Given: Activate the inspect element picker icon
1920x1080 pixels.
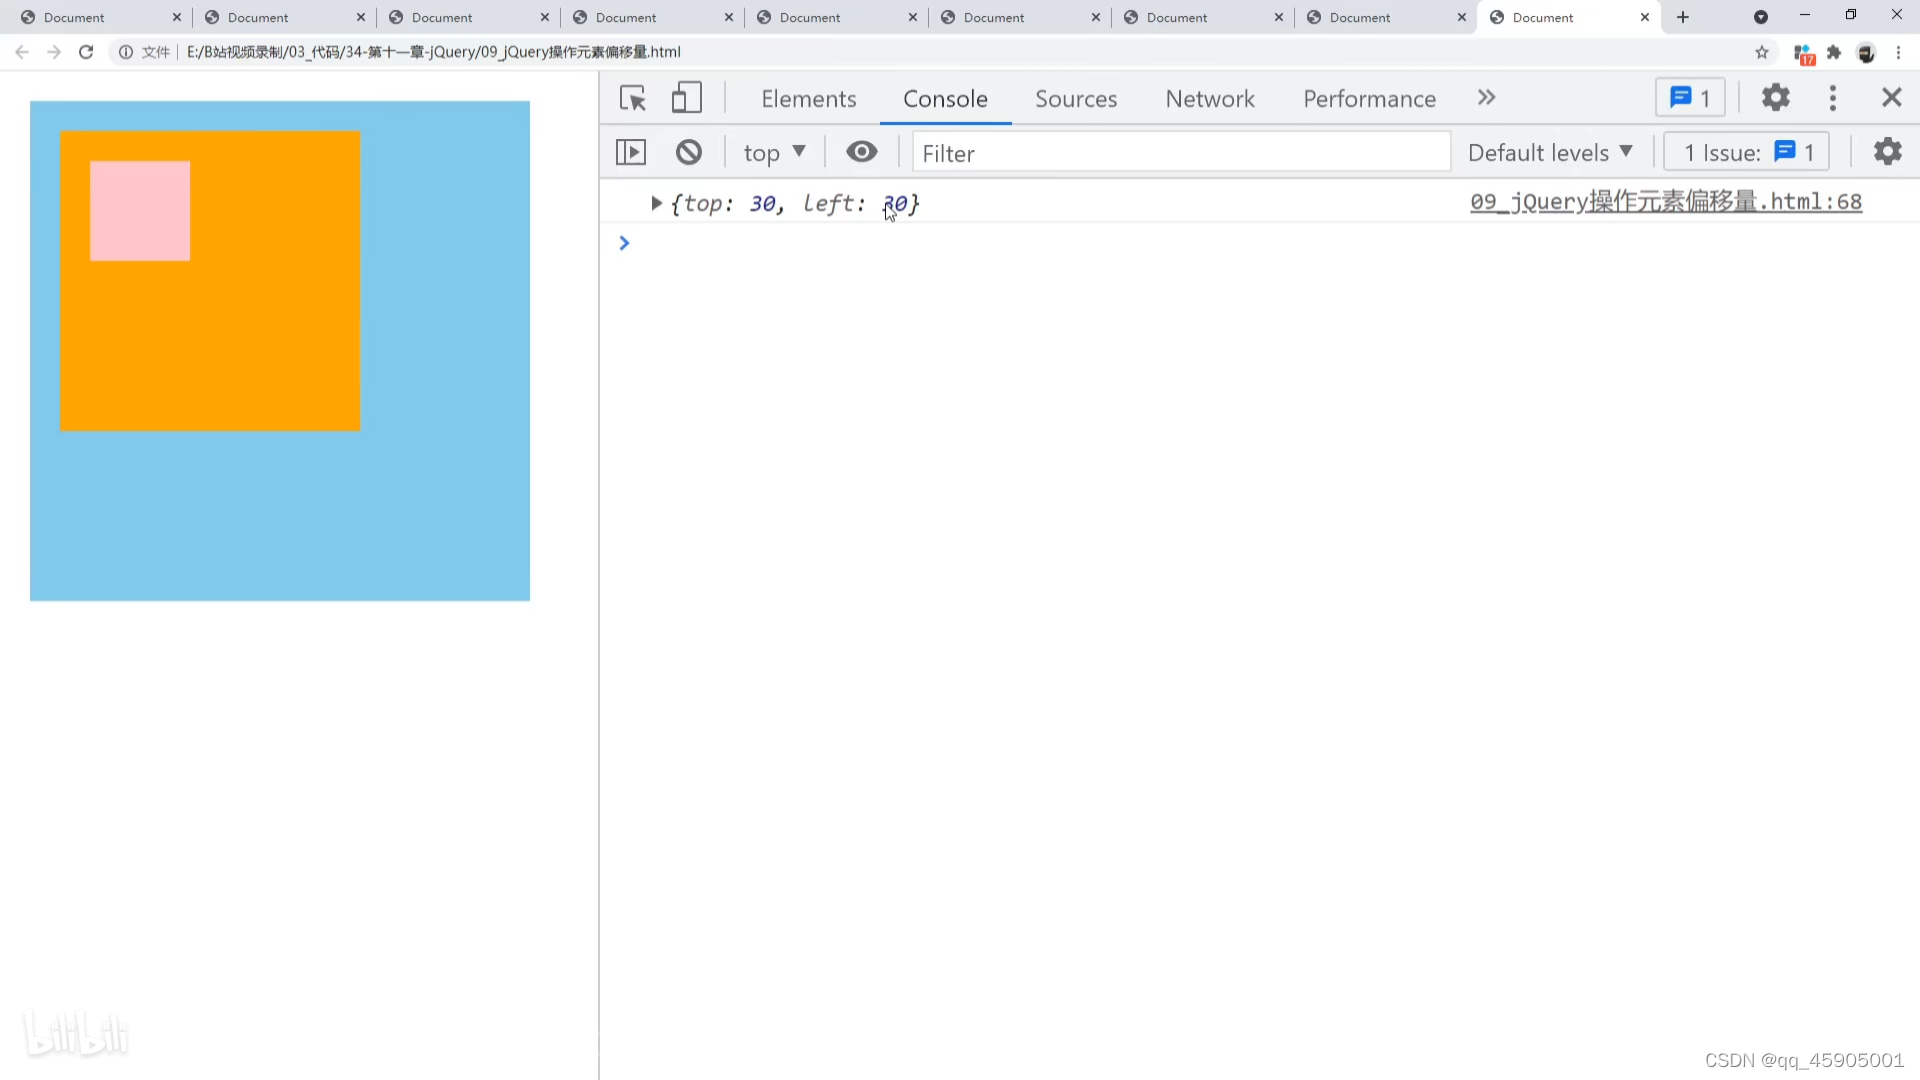Looking at the screenshot, I should point(632,98).
